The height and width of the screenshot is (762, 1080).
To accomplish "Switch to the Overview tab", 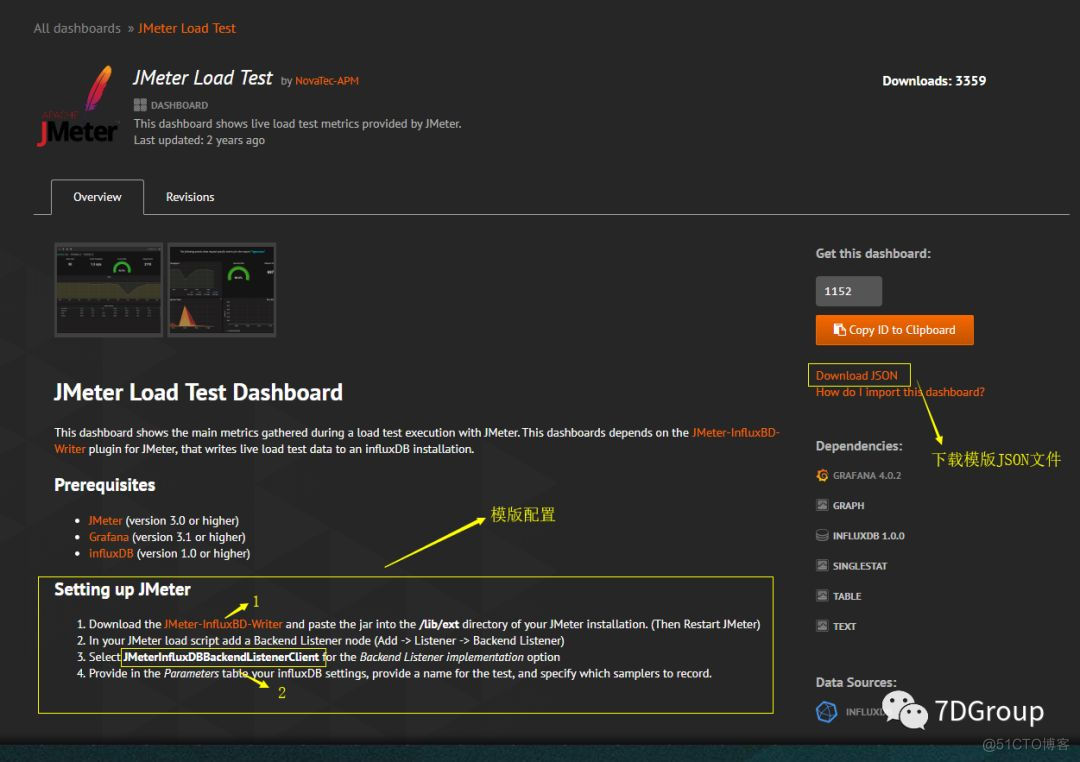I will pos(97,197).
